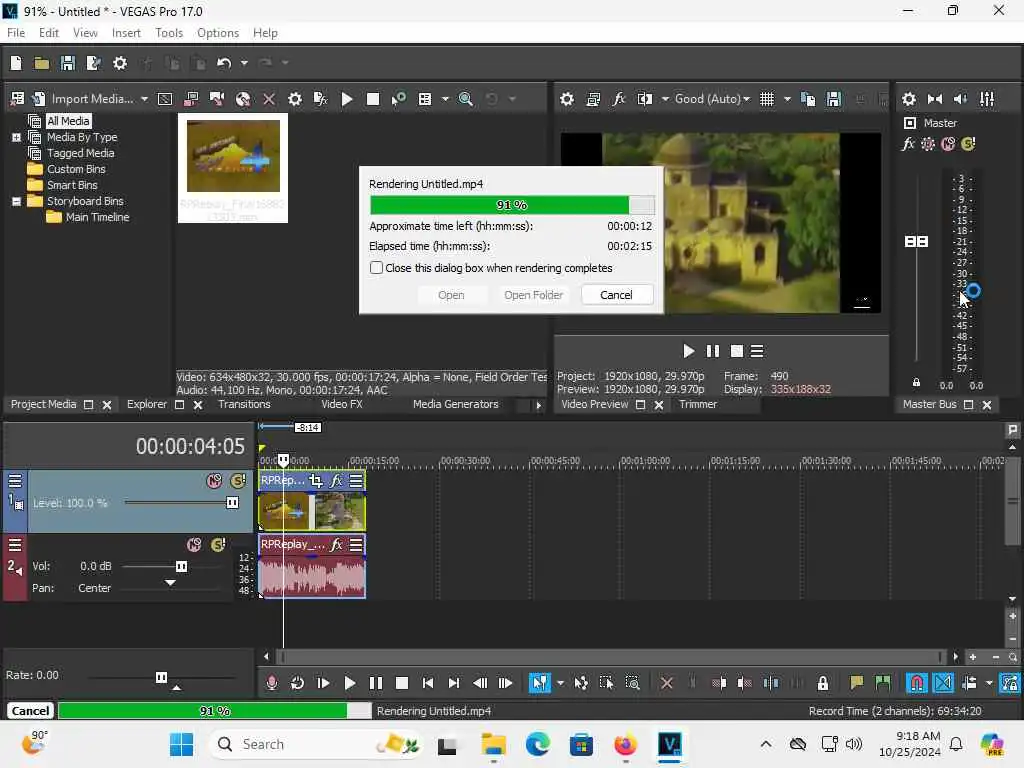
Task: Open the Video Preview hamburger menu
Action: click(757, 351)
